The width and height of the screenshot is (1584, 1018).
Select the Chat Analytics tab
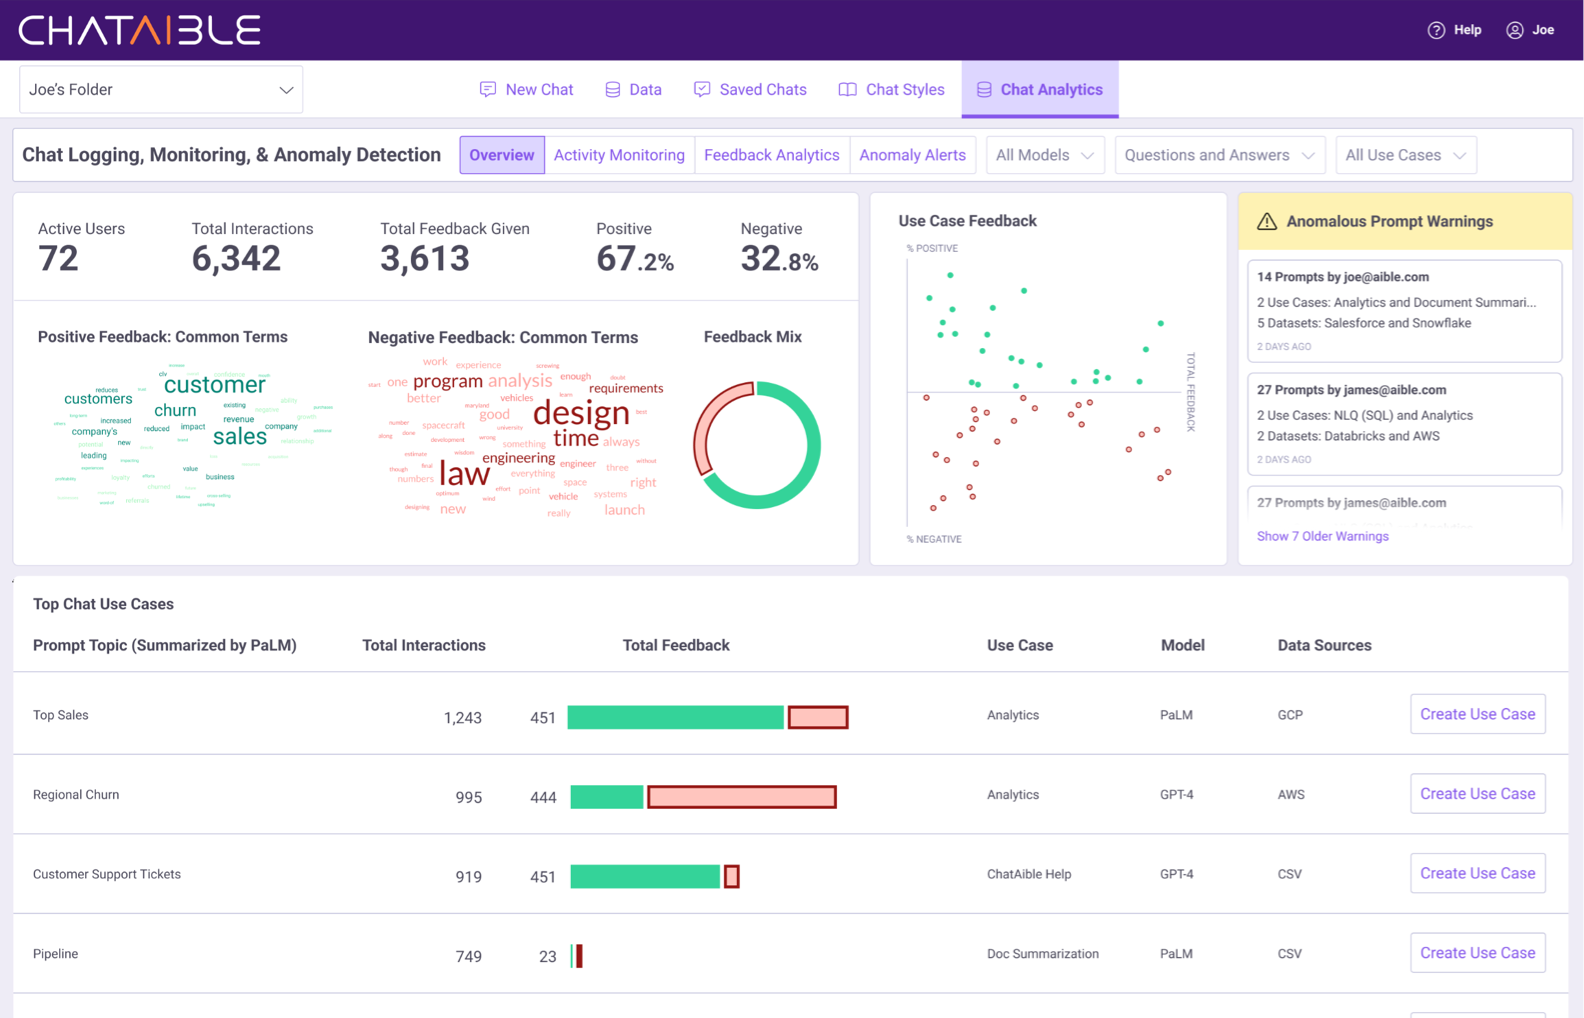[1040, 90]
